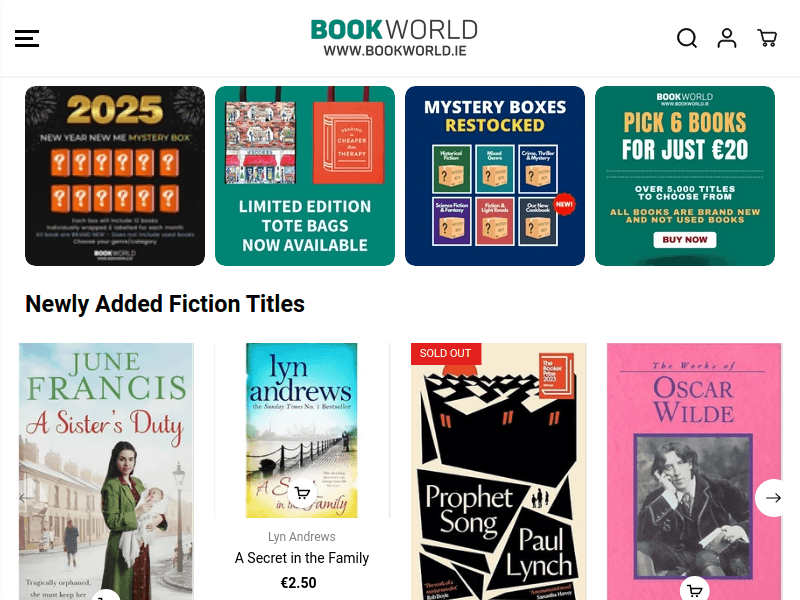This screenshot has width=800, height=600.
Task: Add the Oscar Wilde book to cart
Action: [x=694, y=589]
